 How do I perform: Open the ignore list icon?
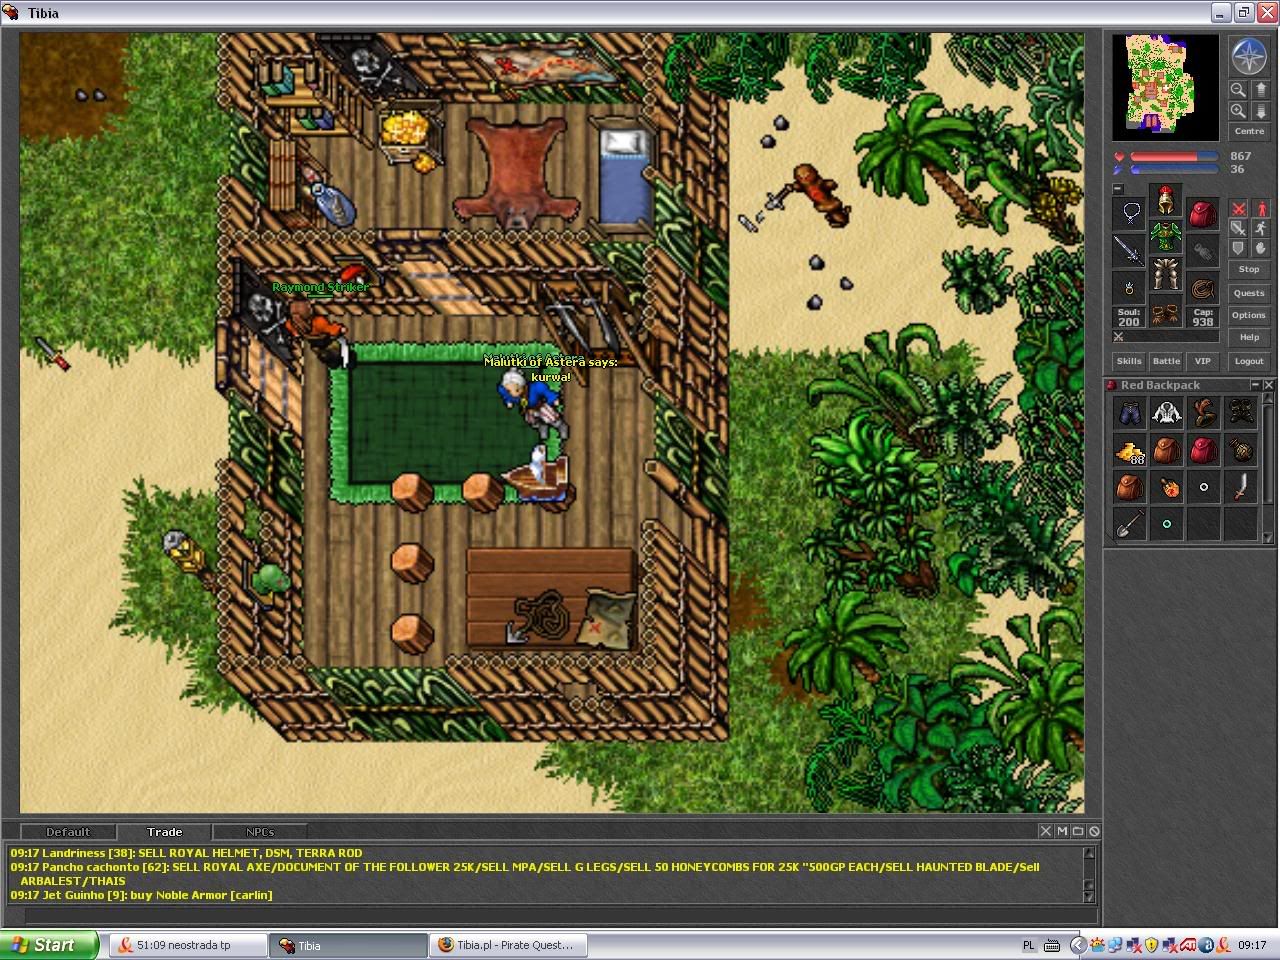pos(1094,831)
